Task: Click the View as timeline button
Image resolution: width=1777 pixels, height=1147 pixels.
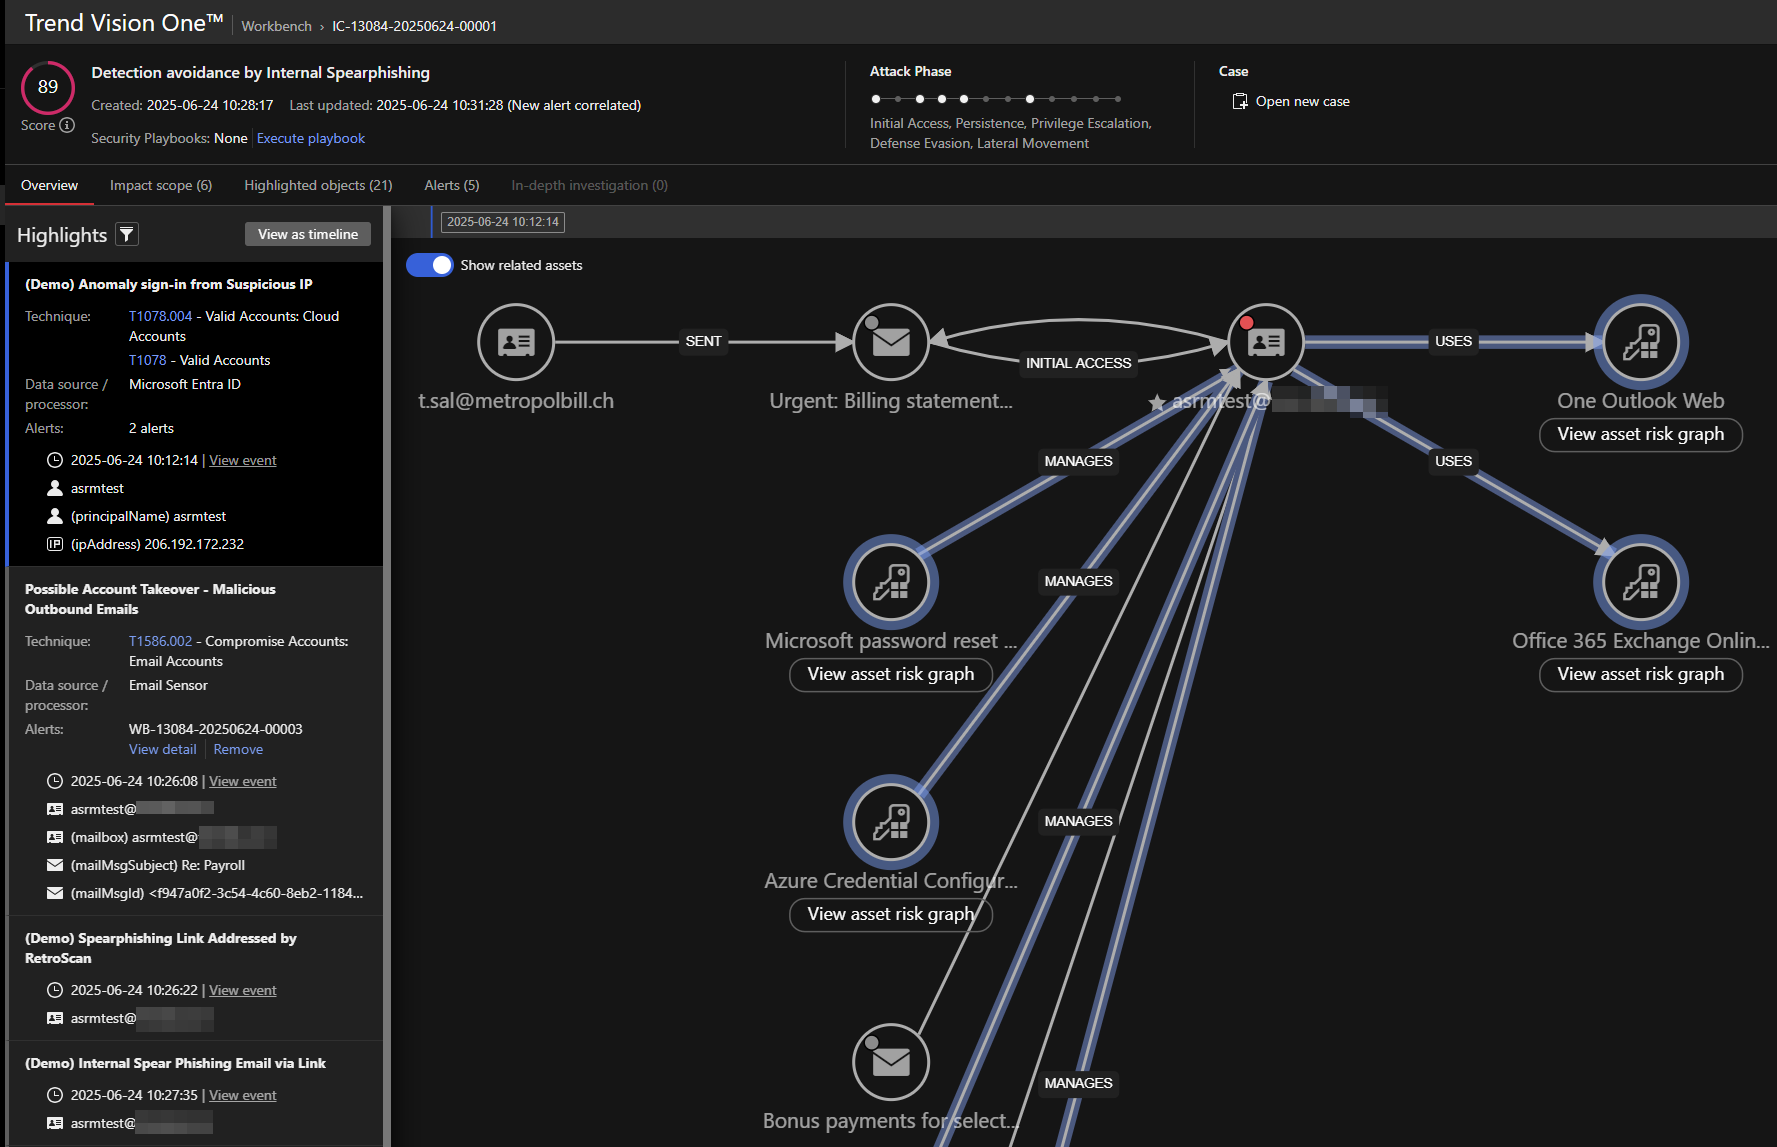Action: point(308,234)
